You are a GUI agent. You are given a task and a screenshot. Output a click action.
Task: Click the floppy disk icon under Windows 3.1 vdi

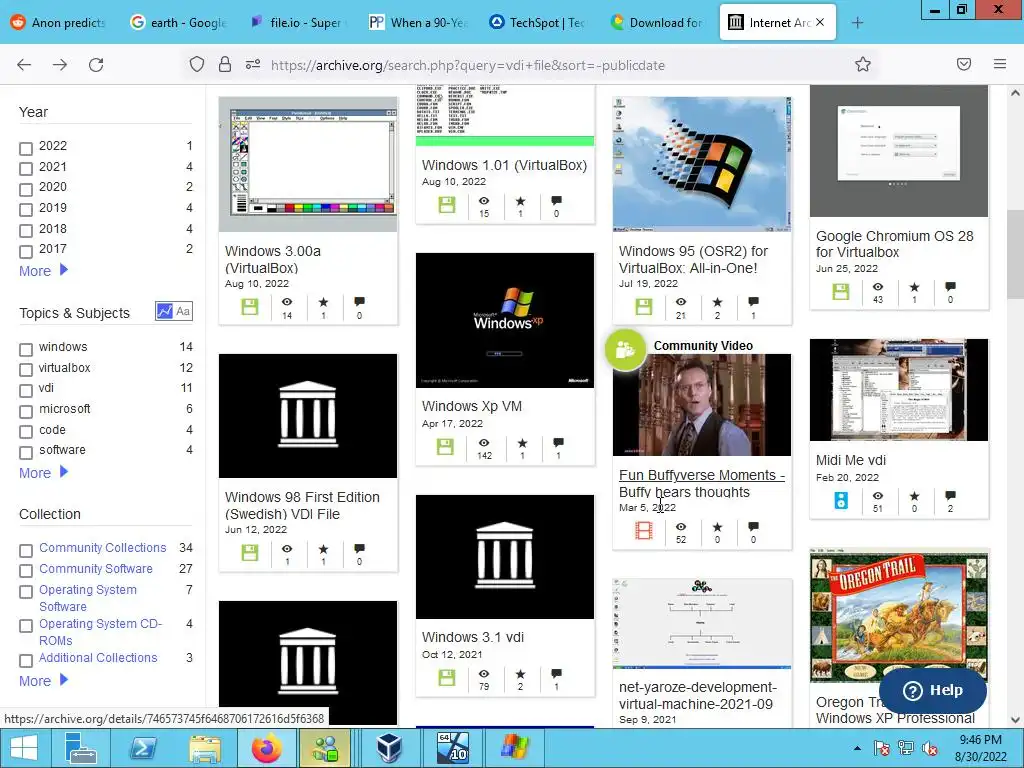coord(447,677)
